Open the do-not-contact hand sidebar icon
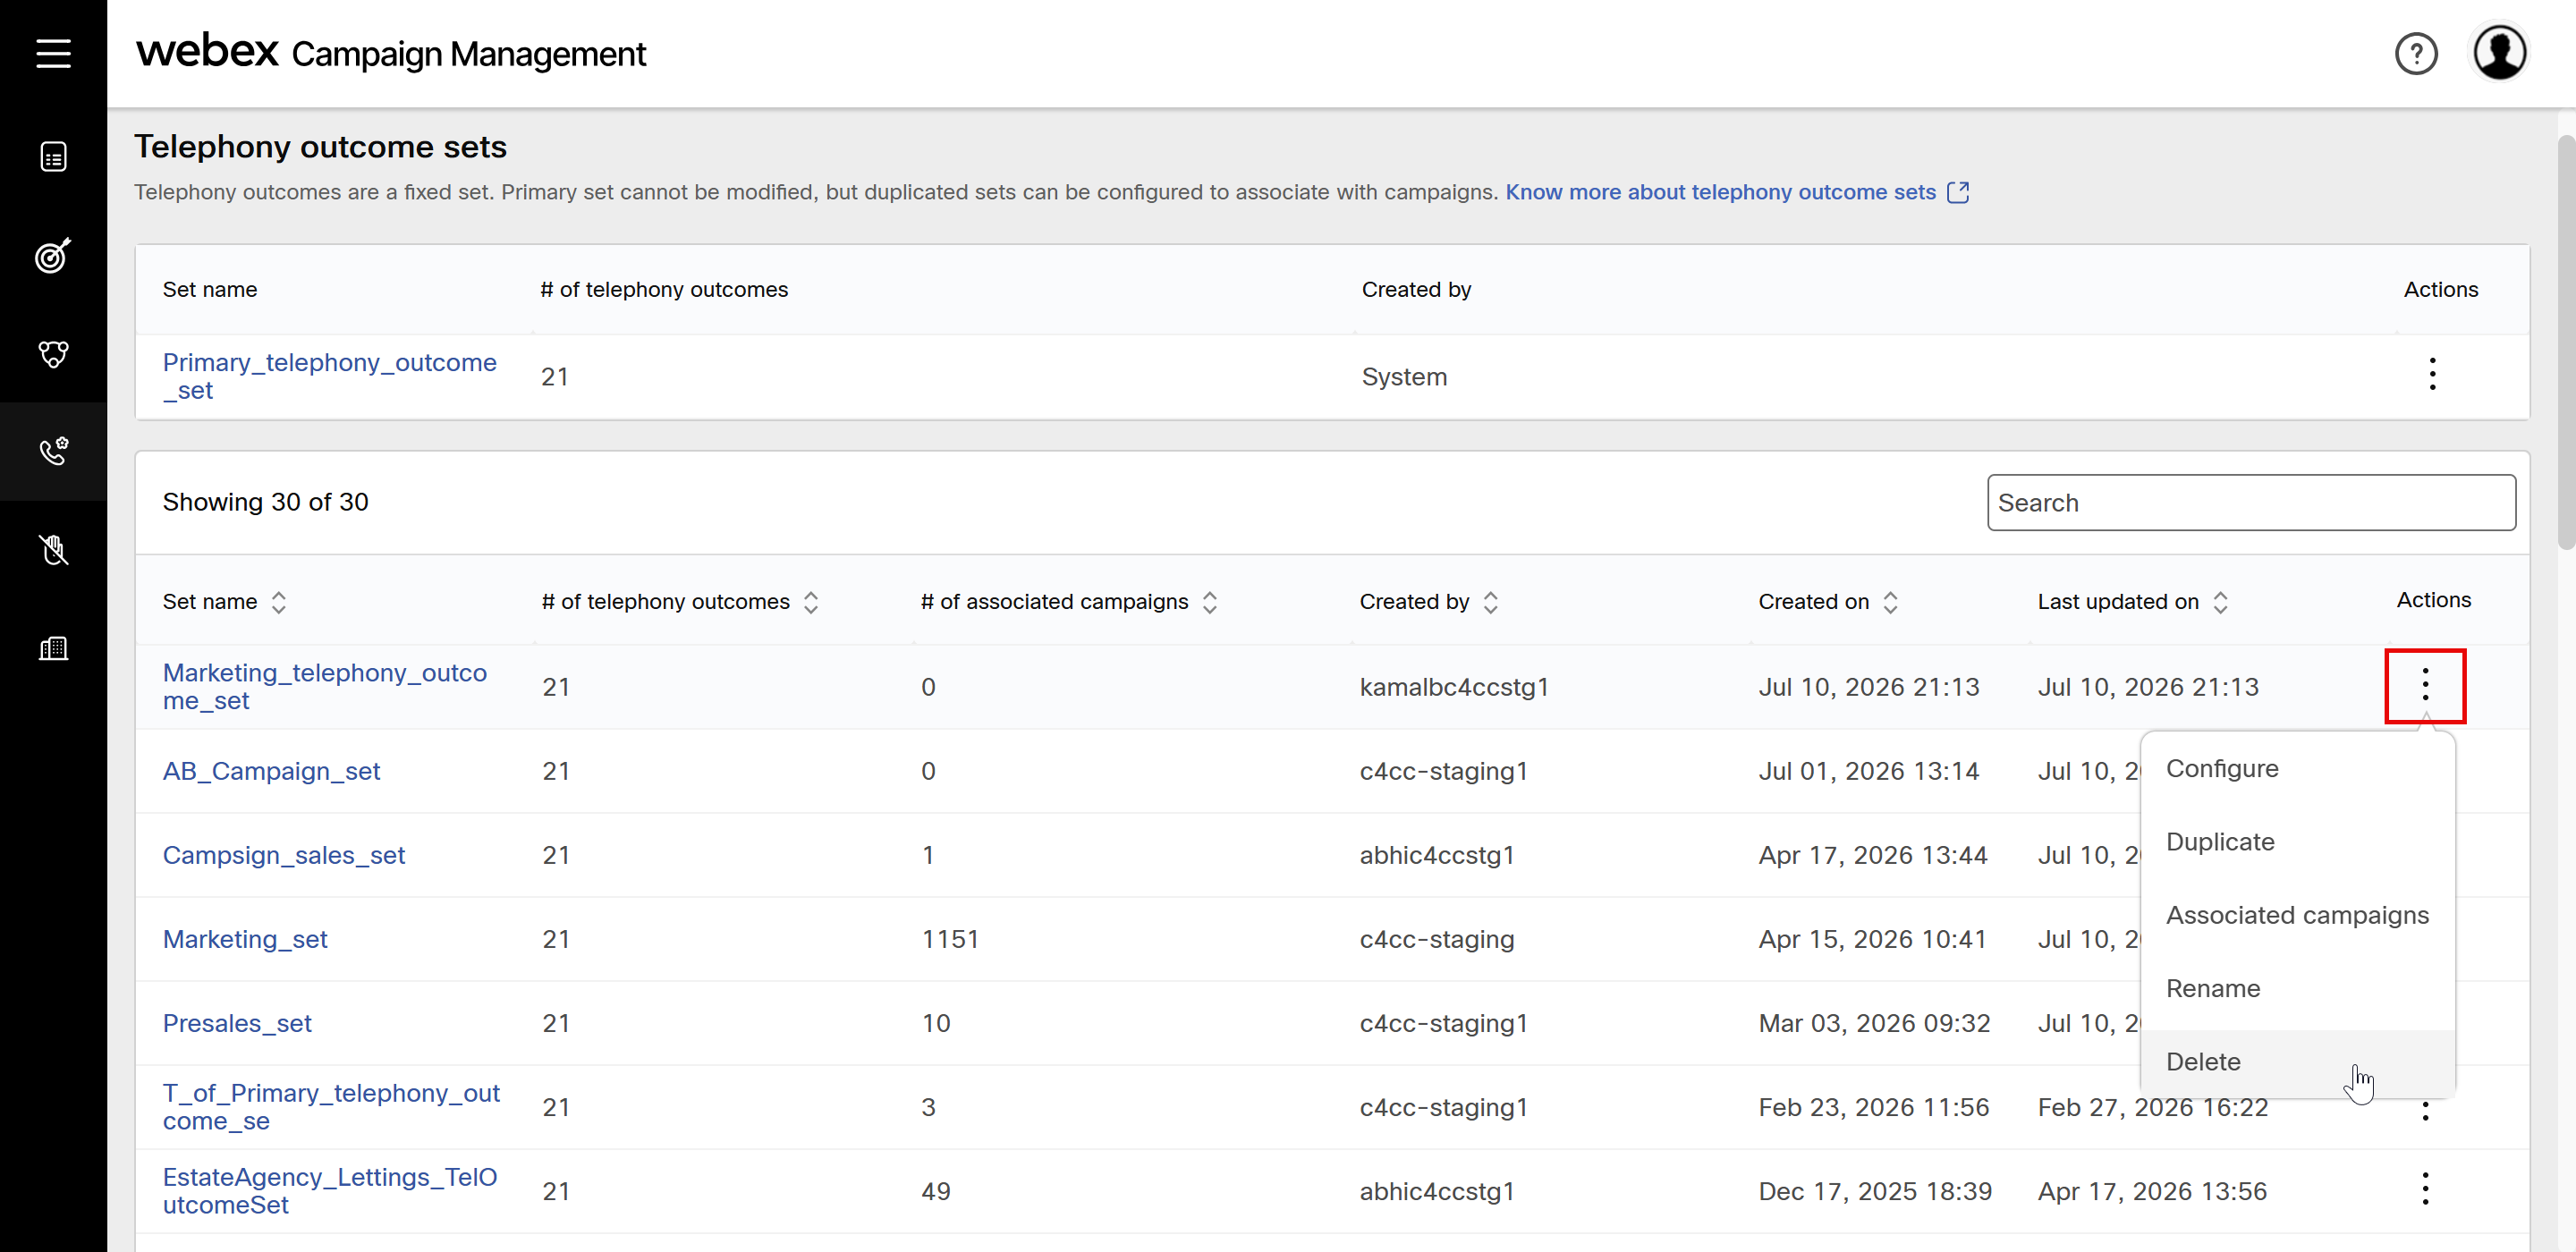This screenshot has width=2576, height=1252. pyautogui.click(x=53, y=549)
